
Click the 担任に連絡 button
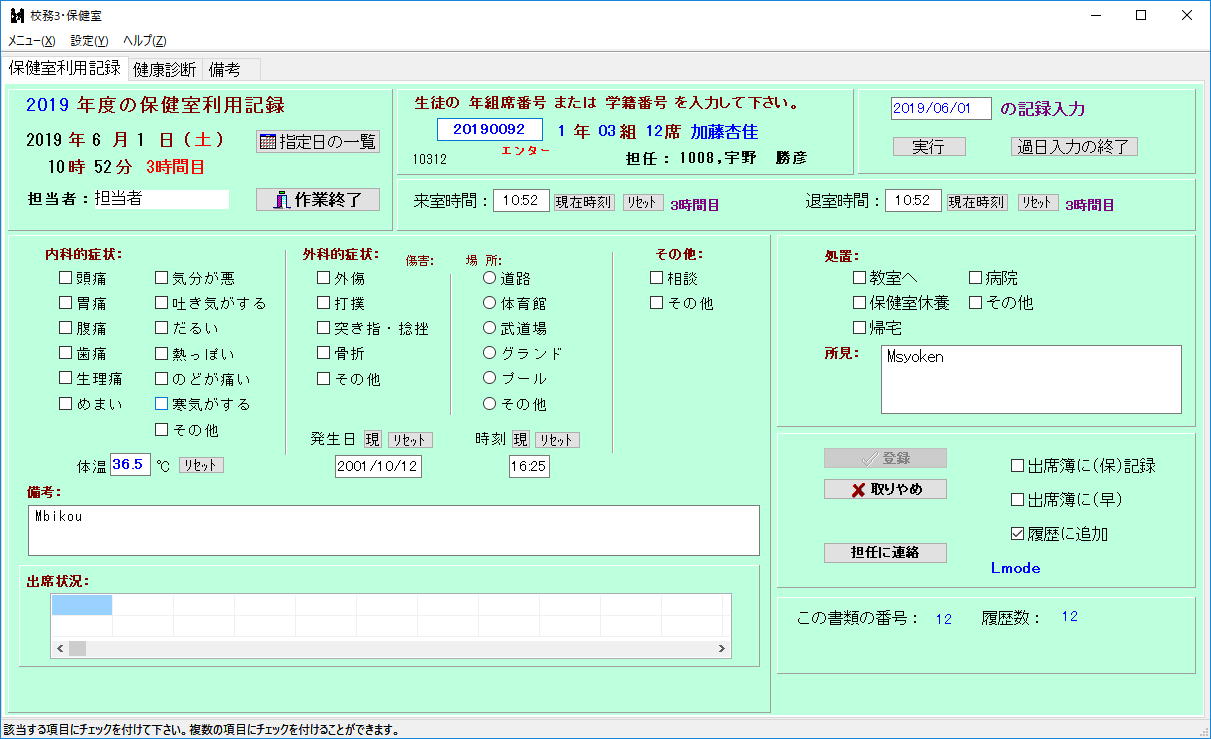tap(885, 552)
